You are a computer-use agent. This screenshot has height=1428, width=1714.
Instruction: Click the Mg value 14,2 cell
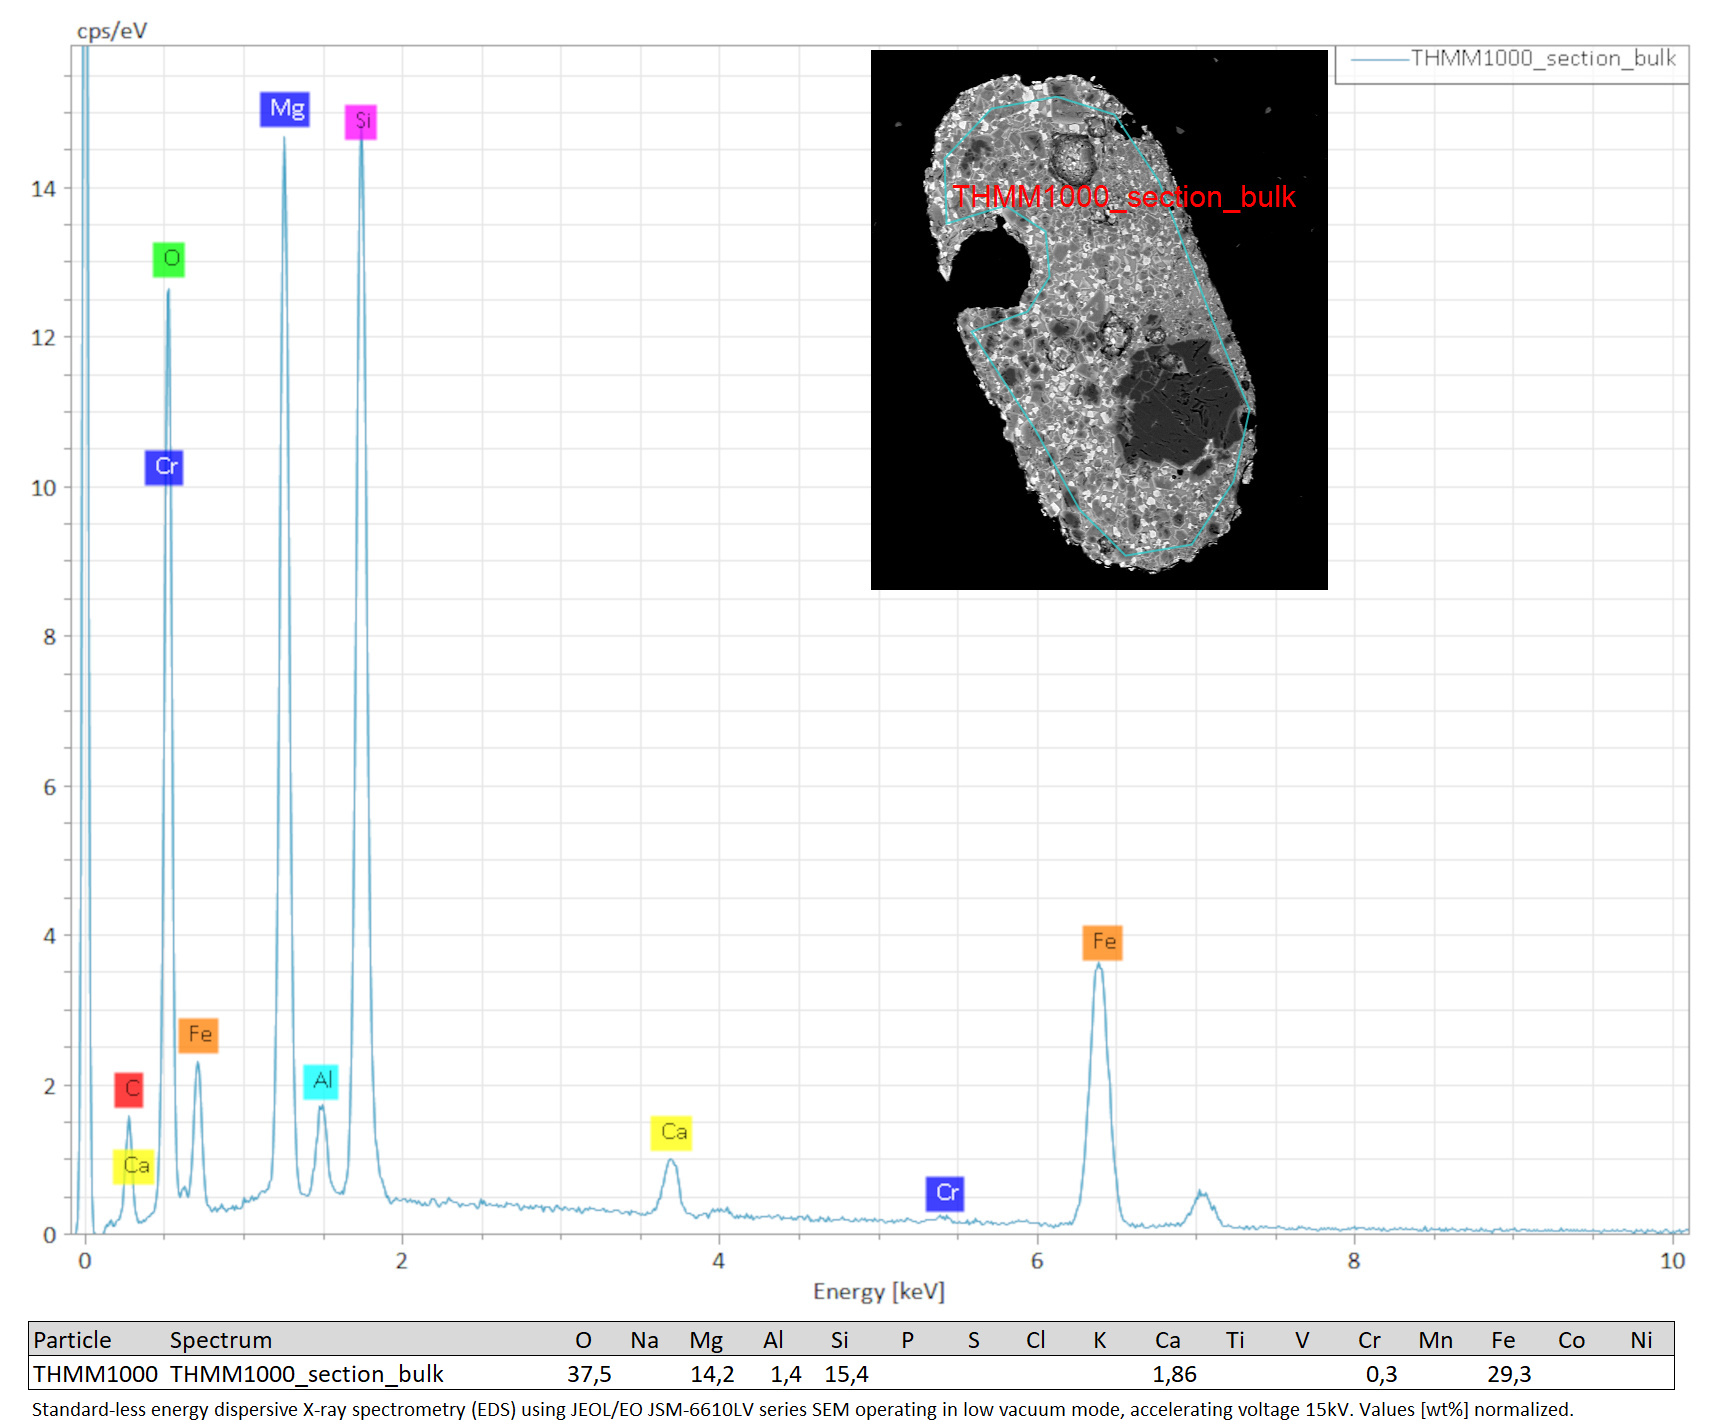click(712, 1374)
